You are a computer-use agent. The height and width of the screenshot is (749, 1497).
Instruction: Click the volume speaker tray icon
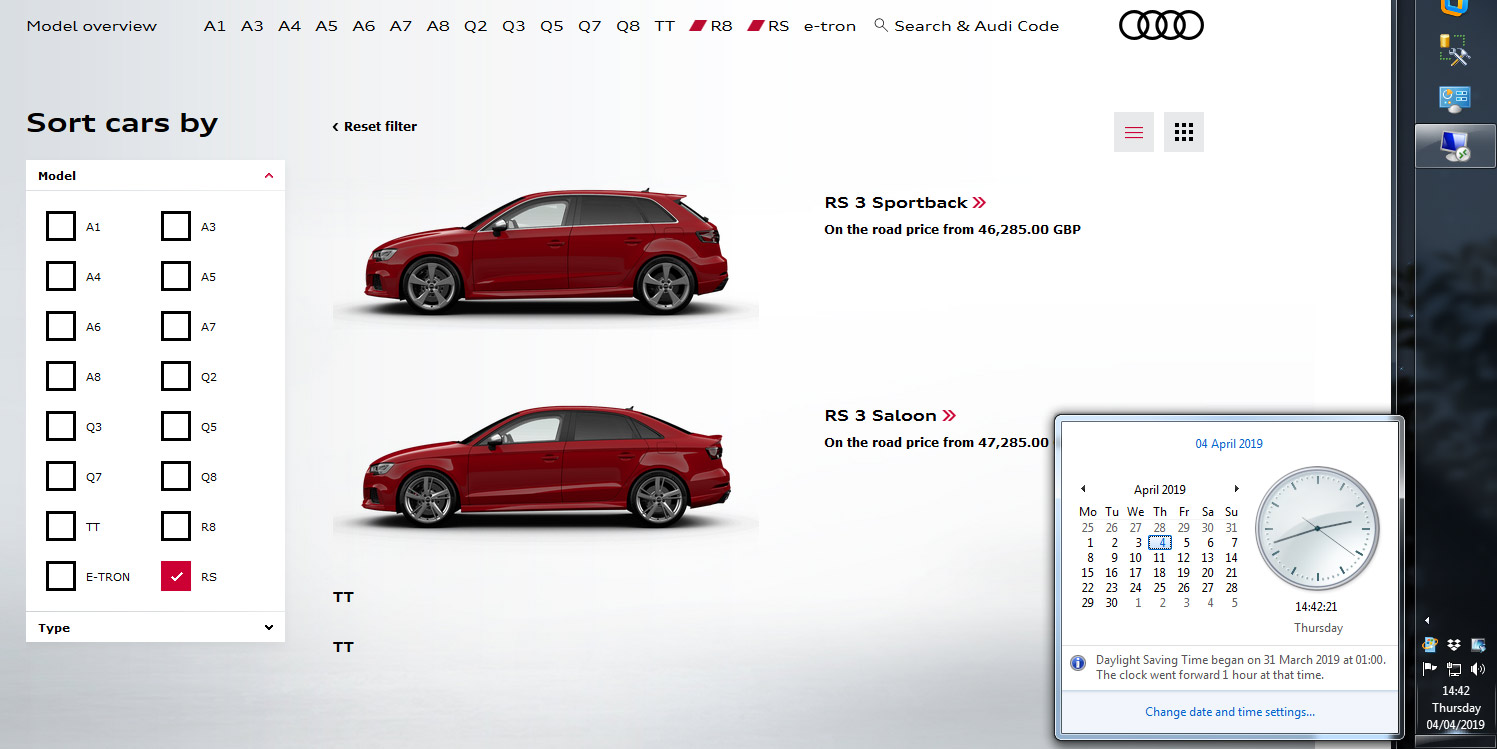1478,668
